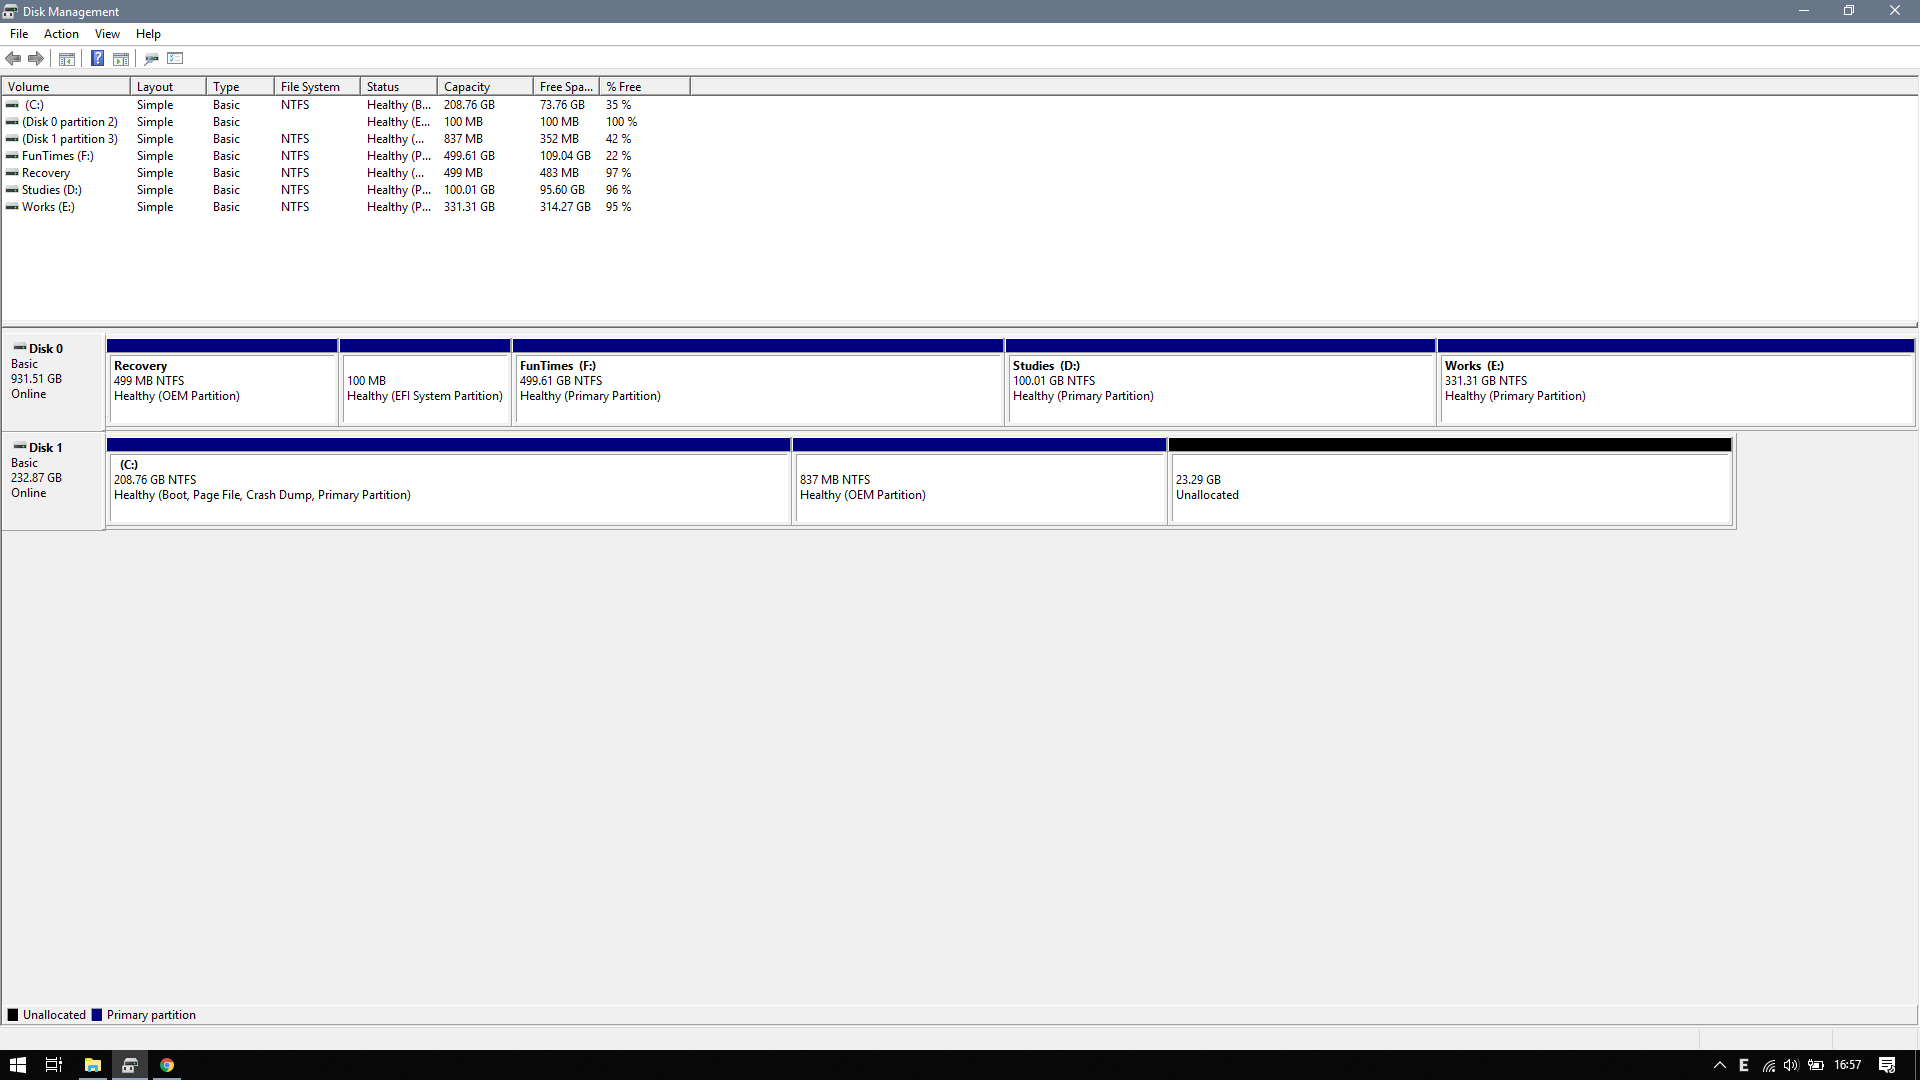
Task: Toggle Show/Hide Action Pane toolbar icon
Action: coord(121,58)
